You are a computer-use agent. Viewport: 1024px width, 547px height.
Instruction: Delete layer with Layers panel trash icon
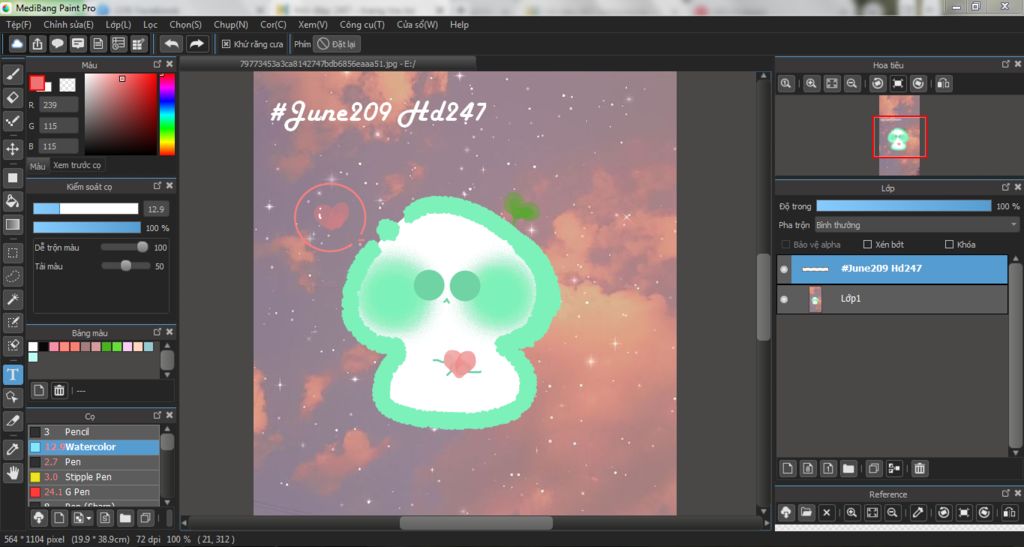[920, 468]
